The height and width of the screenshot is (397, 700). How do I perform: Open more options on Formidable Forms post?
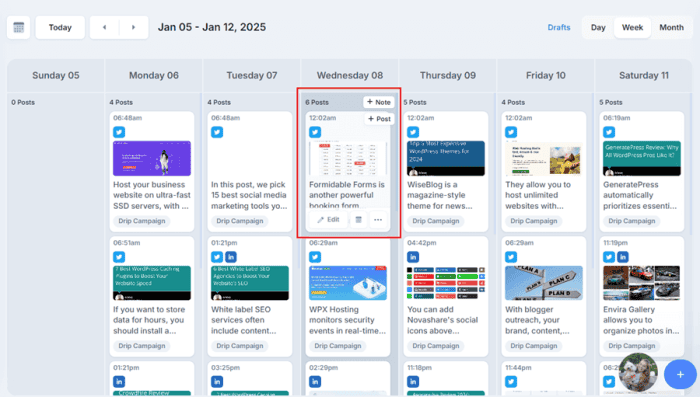(x=378, y=220)
